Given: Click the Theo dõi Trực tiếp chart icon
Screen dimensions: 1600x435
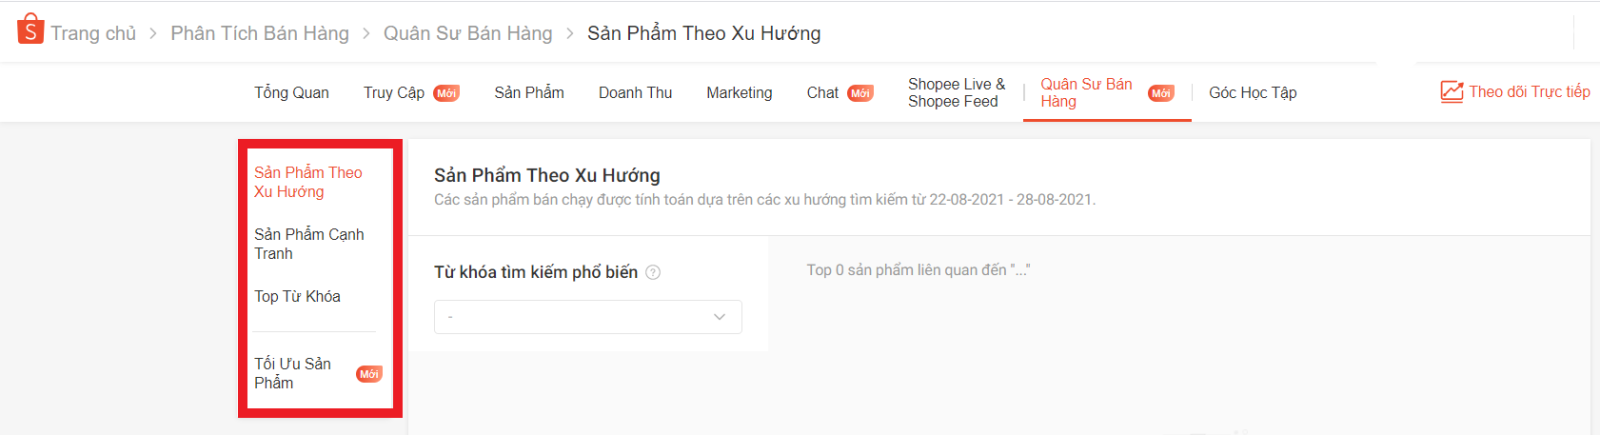Looking at the screenshot, I should [1451, 92].
